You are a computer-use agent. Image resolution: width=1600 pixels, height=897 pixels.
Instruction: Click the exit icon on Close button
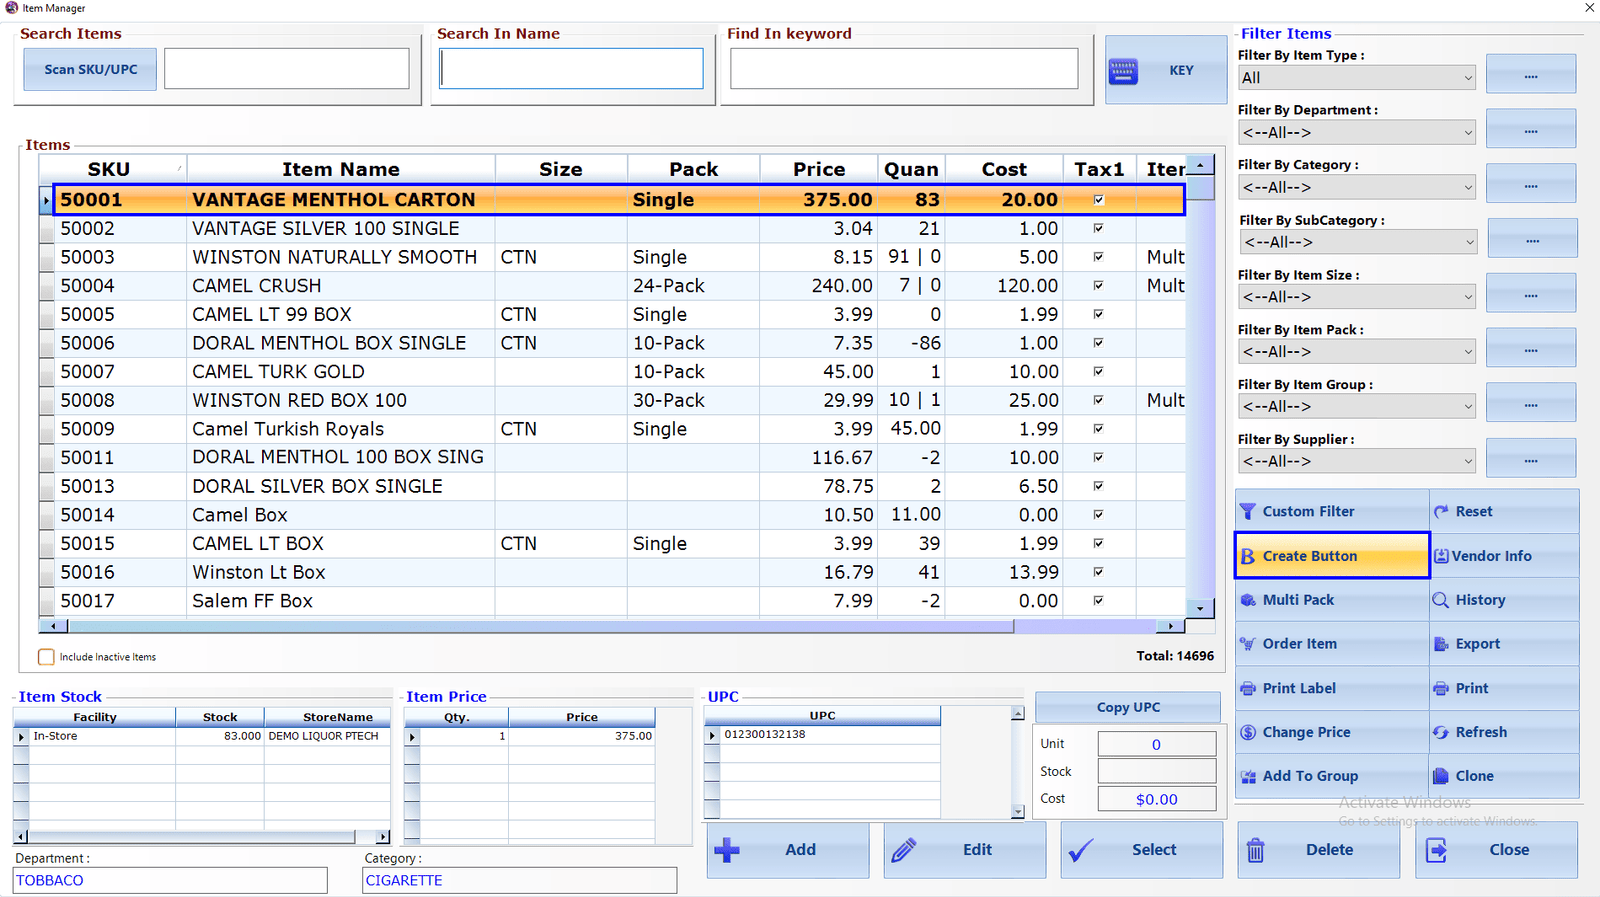point(1436,850)
